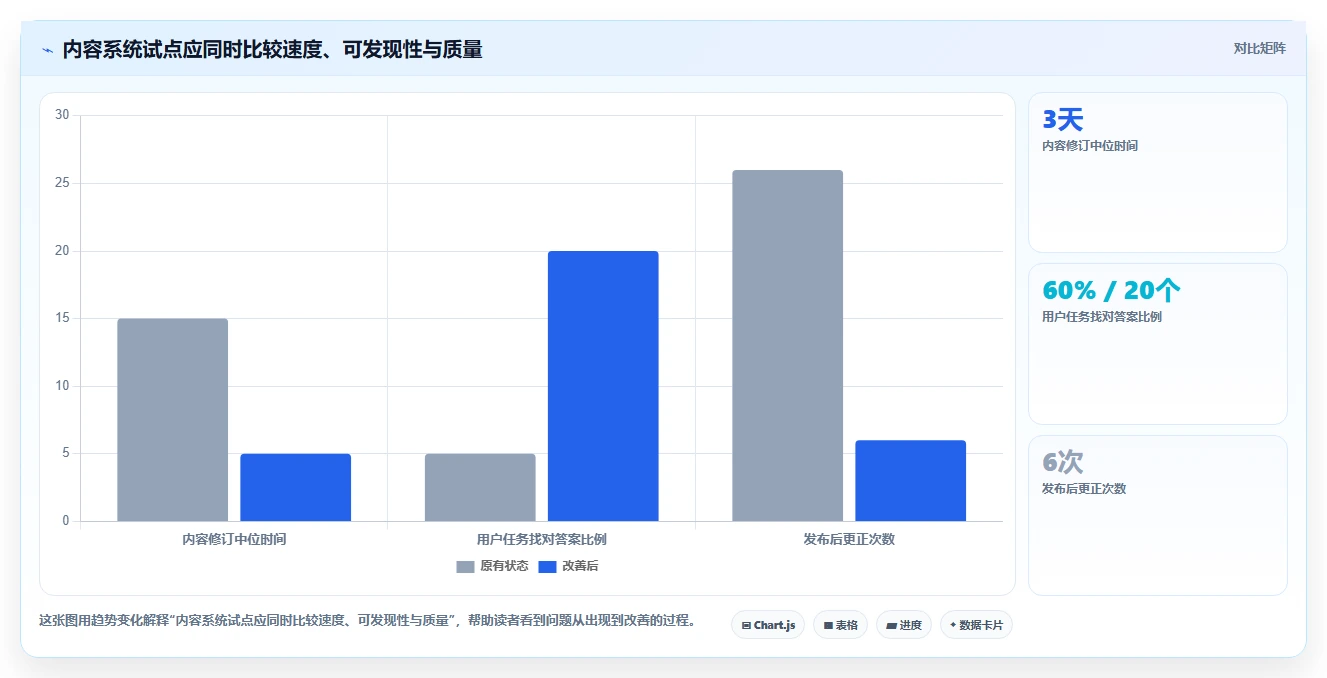
Task: Click the 发布后更正次数 x-axis label
Action: 849,539
